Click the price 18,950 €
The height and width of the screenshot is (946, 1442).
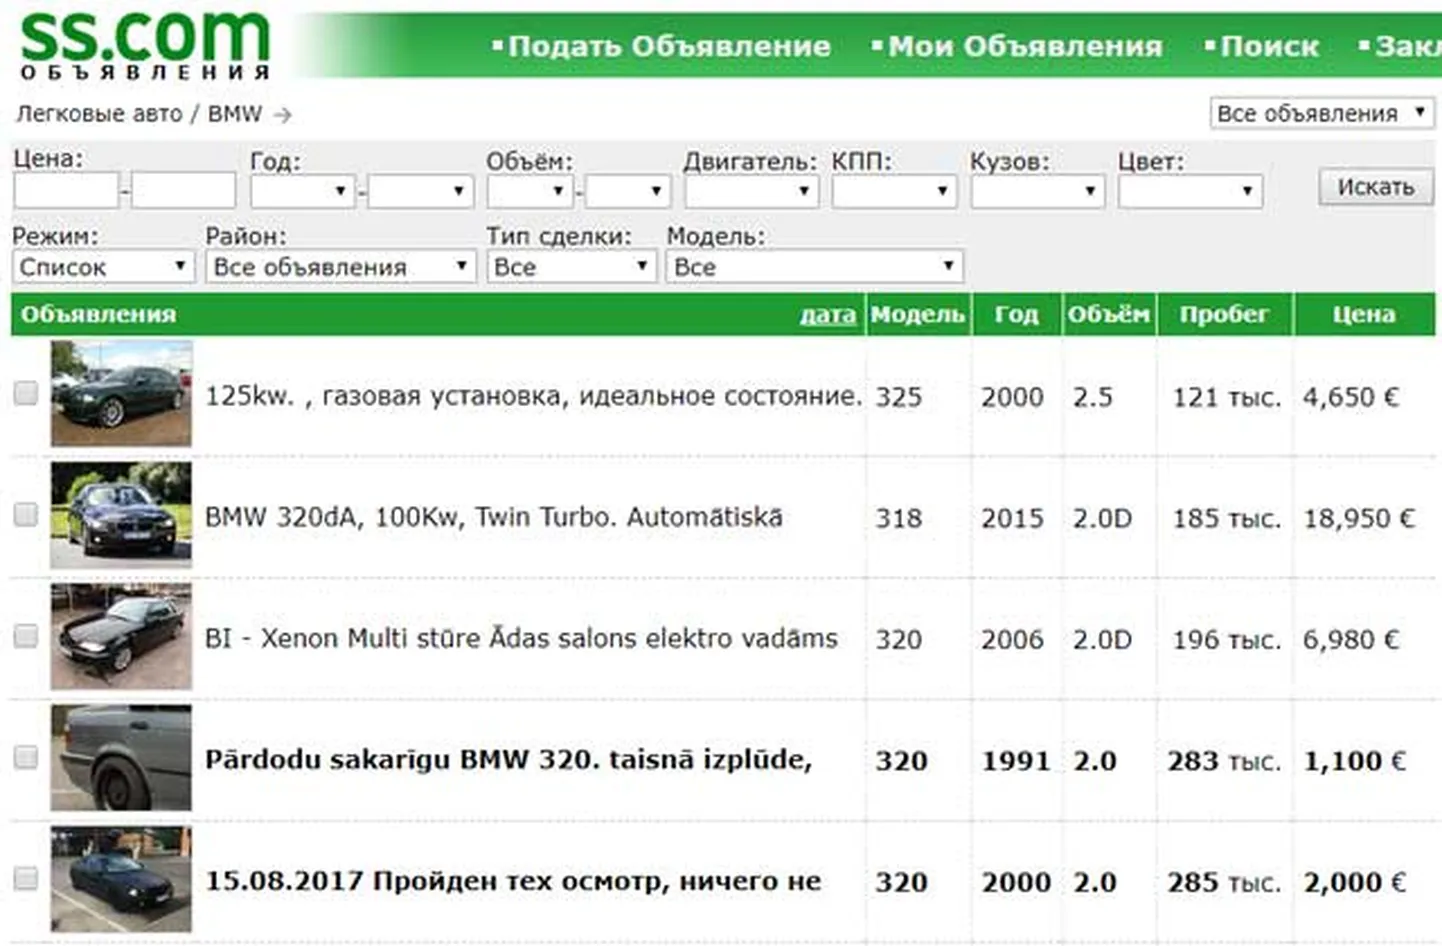pyautogui.click(x=1359, y=518)
